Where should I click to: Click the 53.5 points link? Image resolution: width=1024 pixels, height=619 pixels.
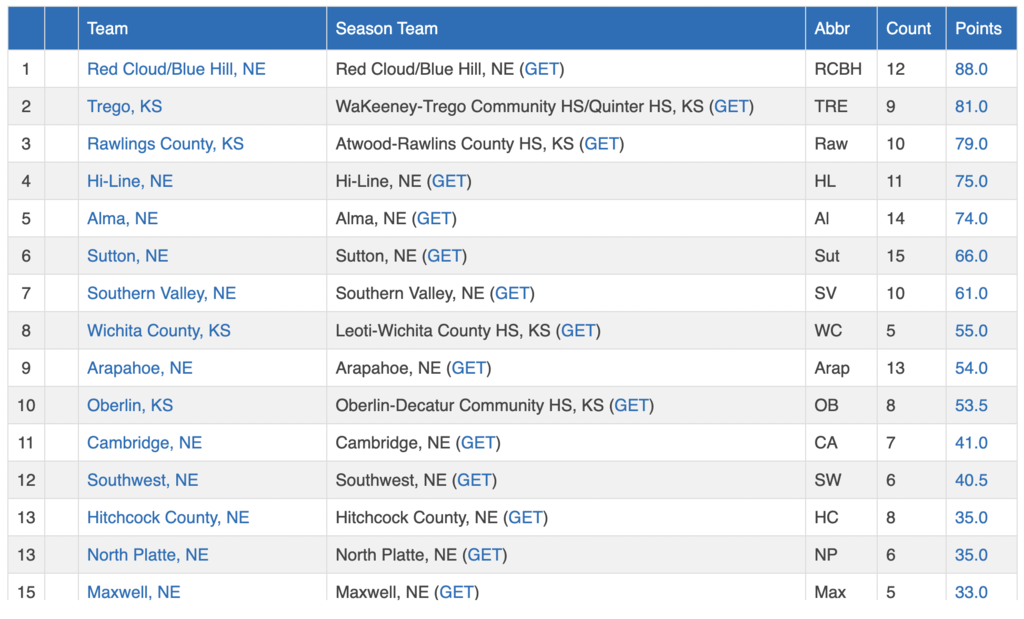[x=971, y=405]
